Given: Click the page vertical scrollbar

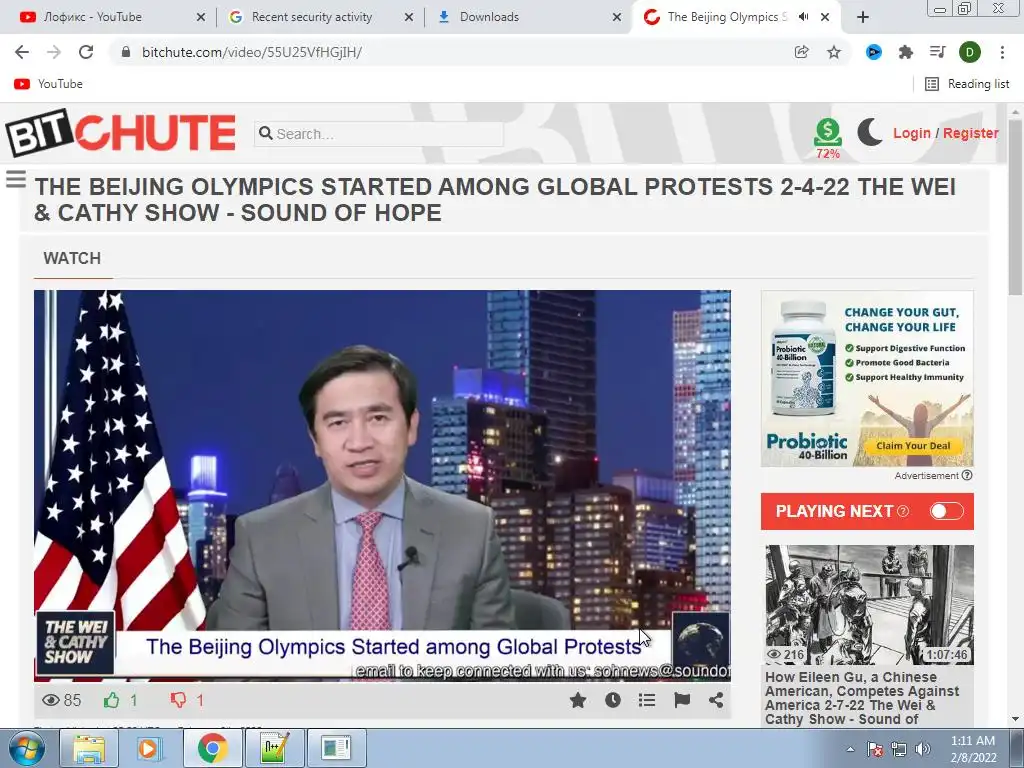Looking at the screenshot, I should (1015, 206).
